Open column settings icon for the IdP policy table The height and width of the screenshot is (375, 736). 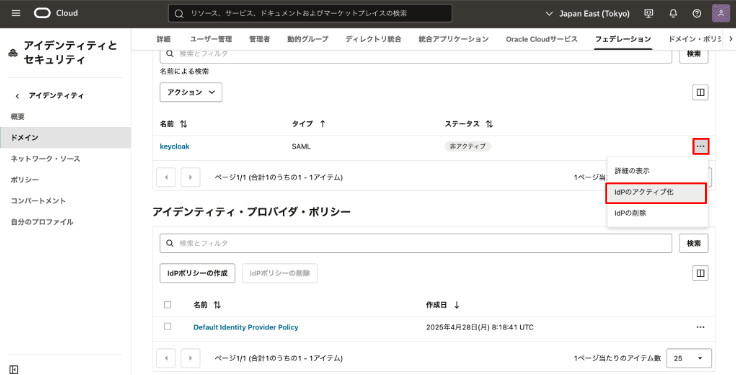[x=700, y=273]
